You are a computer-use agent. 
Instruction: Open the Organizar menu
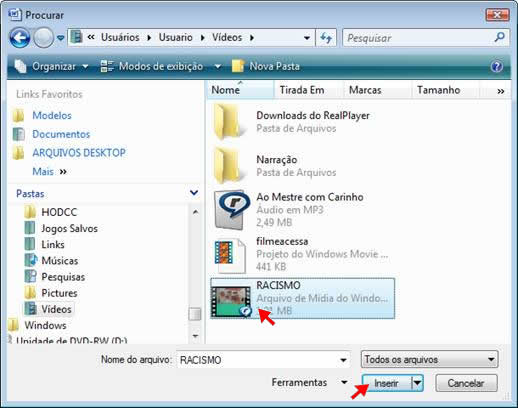tap(51, 66)
